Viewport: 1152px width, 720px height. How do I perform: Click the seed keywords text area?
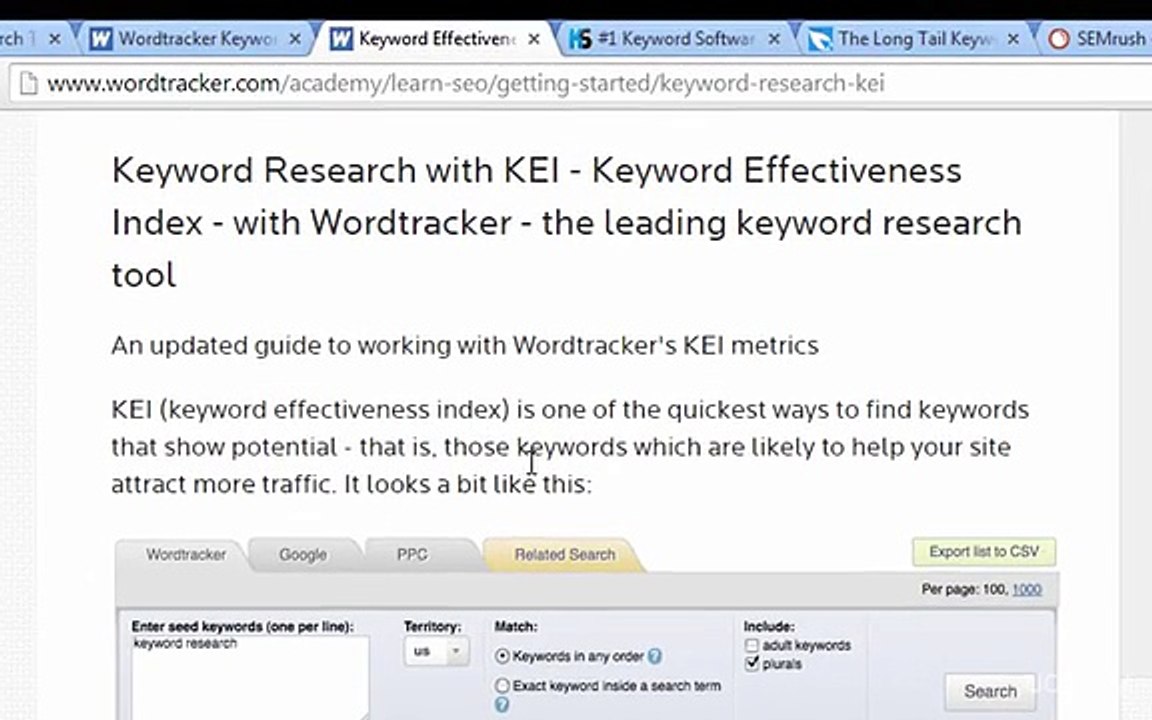tap(250, 677)
